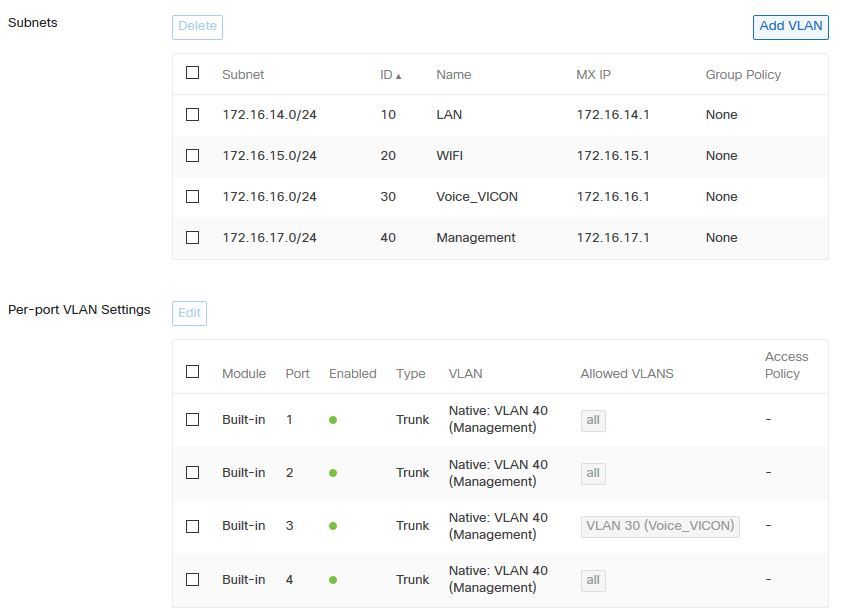Click the 'all' allowed VLANs tag on port 1
Screen dimensions: 850x610
click(x=593, y=420)
